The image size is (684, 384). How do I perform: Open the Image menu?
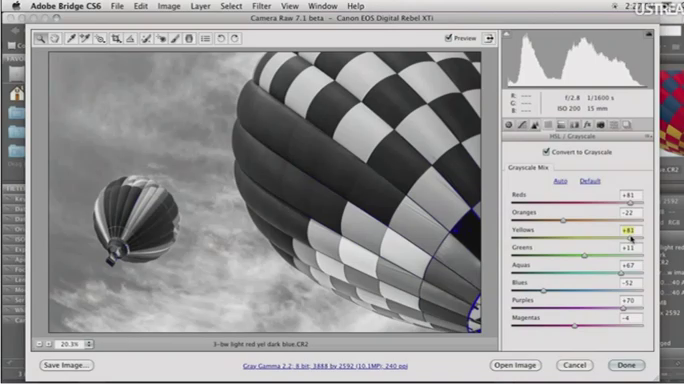[x=169, y=6]
